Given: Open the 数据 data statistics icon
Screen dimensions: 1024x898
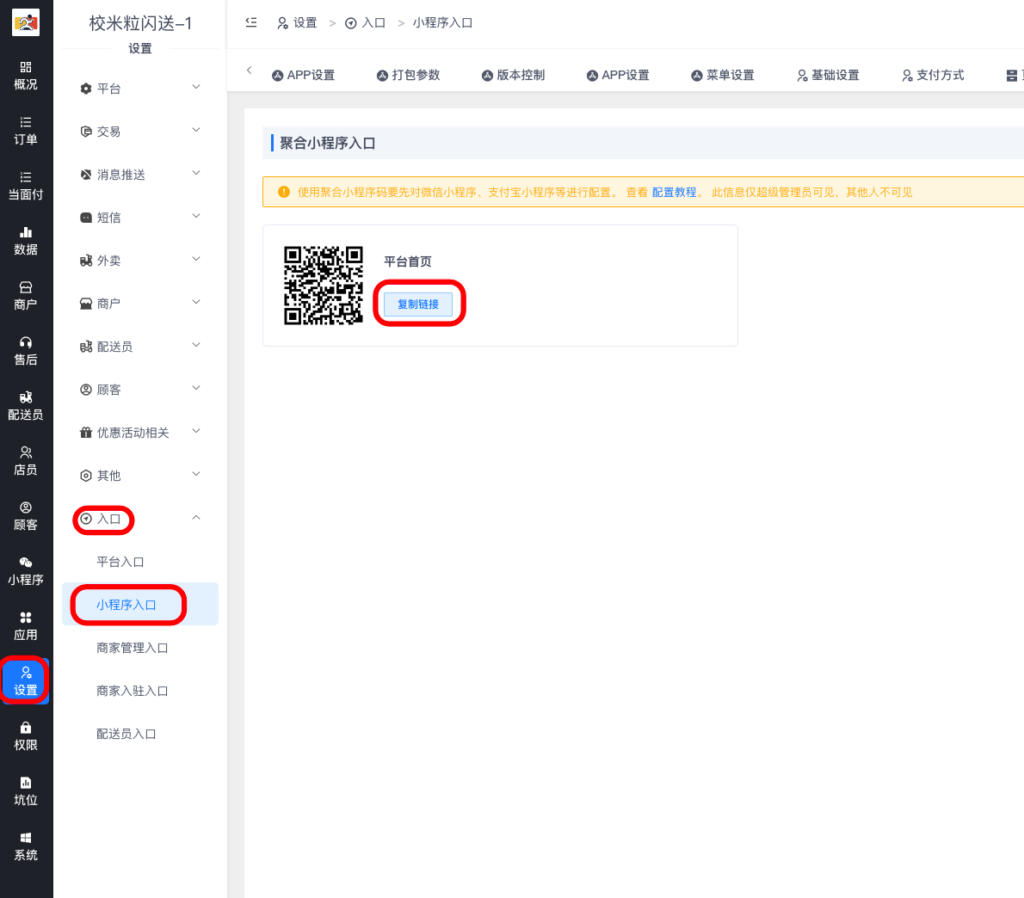Looking at the screenshot, I should point(26,240).
